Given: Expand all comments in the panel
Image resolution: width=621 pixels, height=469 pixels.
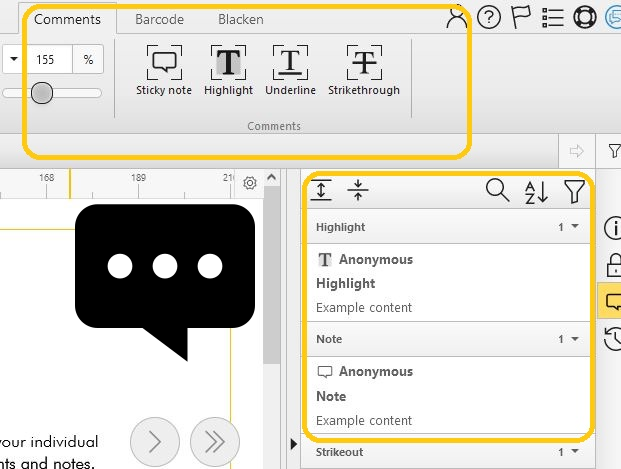Looking at the screenshot, I should tap(322, 190).
